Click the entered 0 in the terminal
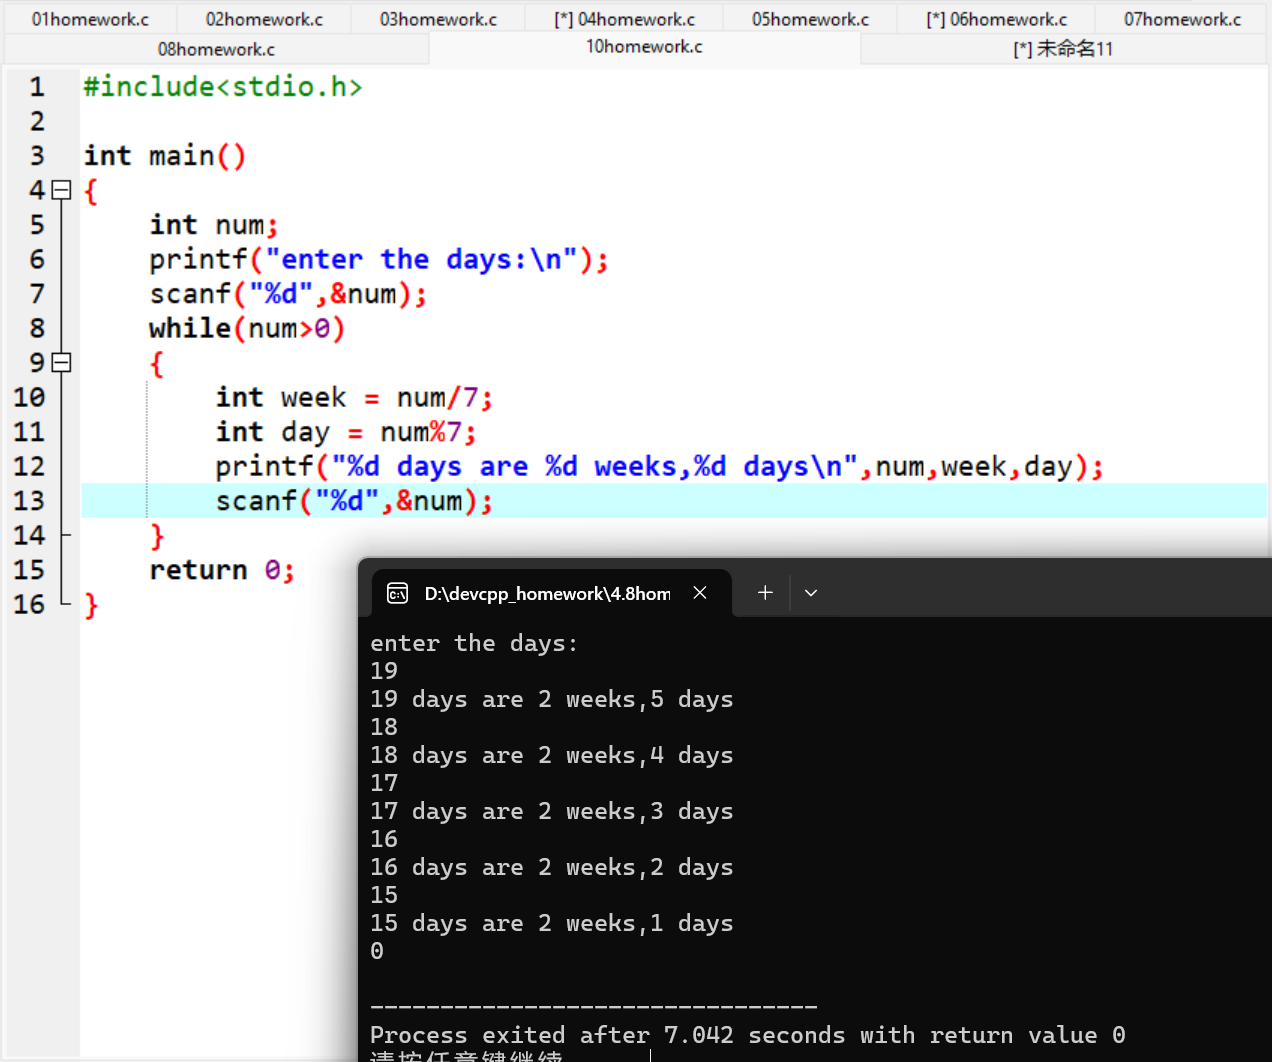This screenshot has width=1272, height=1062. click(377, 951)
